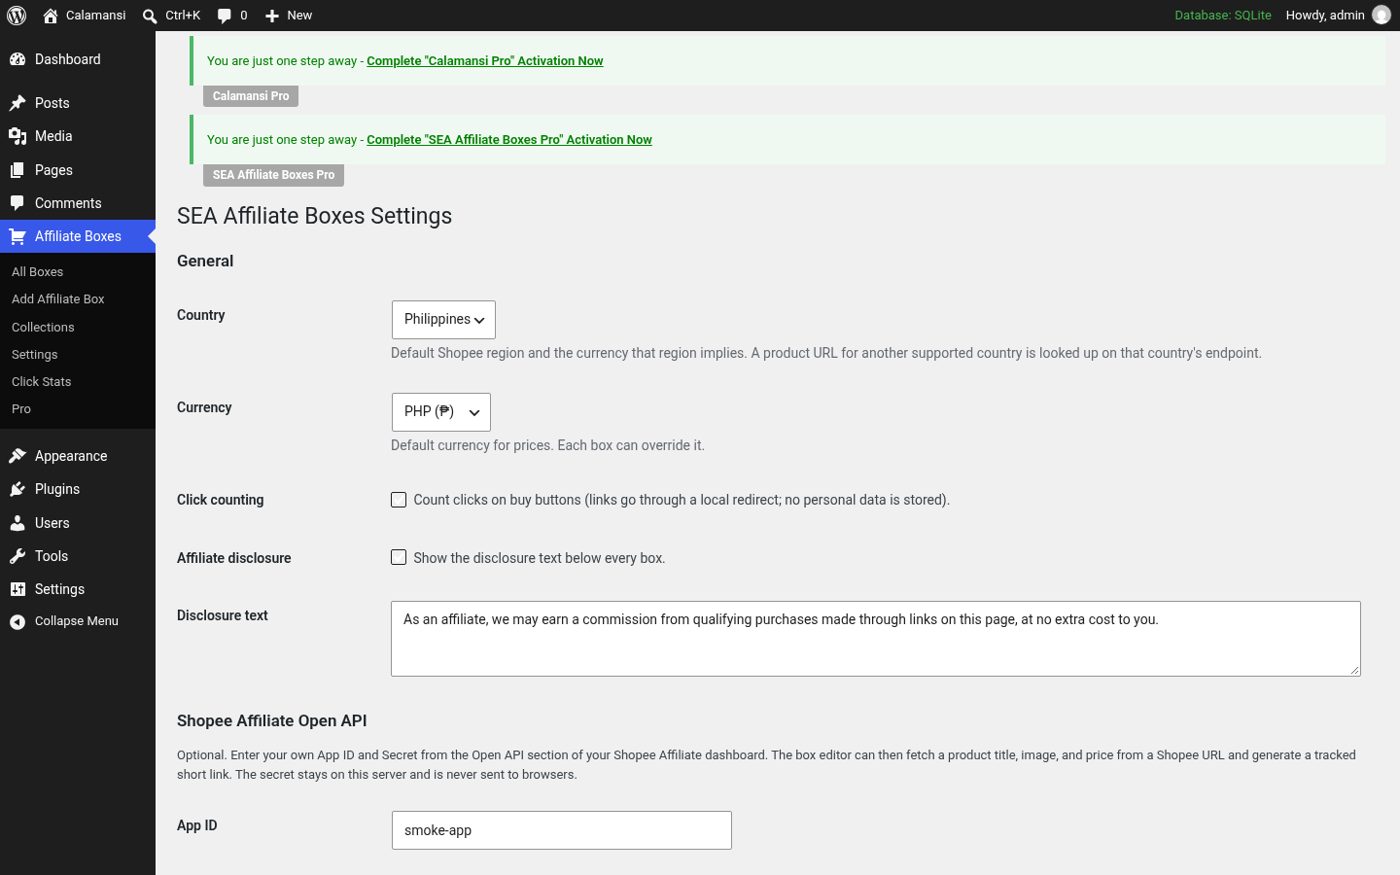The width and height of the screenshot is (1400, 875).
Task: Click the Settings sliders icon in sidebar
Action: [x=17, y=589]
